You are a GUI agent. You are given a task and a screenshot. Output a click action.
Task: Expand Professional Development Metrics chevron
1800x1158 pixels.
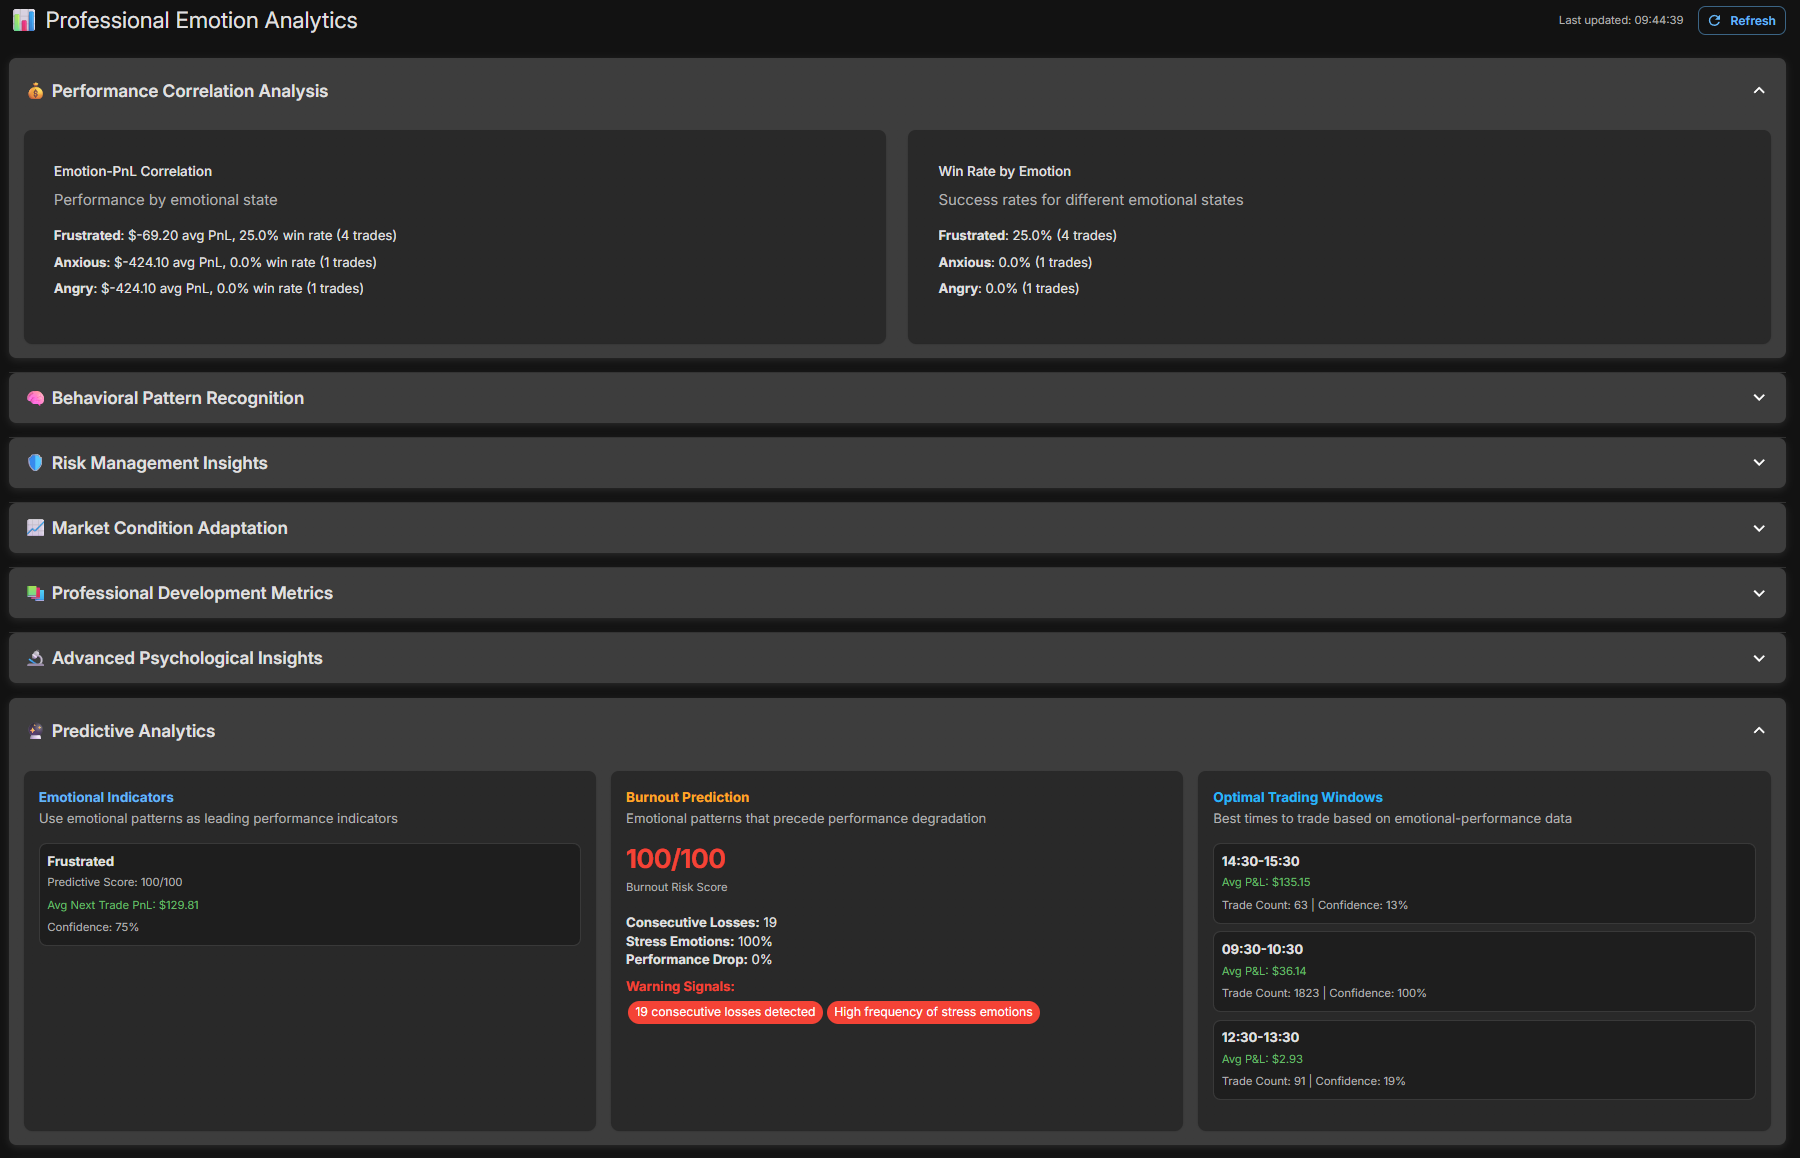point(1759,593)
